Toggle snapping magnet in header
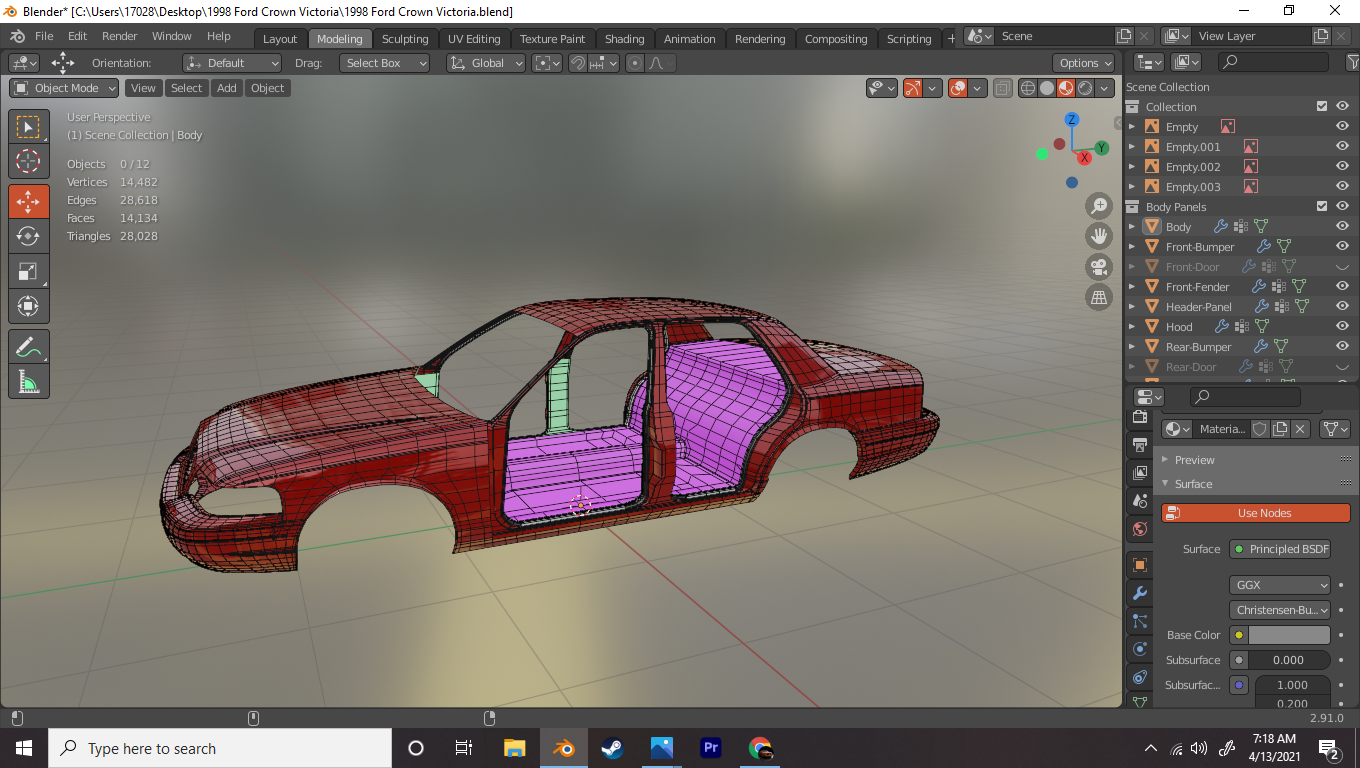 click(577, 63)
